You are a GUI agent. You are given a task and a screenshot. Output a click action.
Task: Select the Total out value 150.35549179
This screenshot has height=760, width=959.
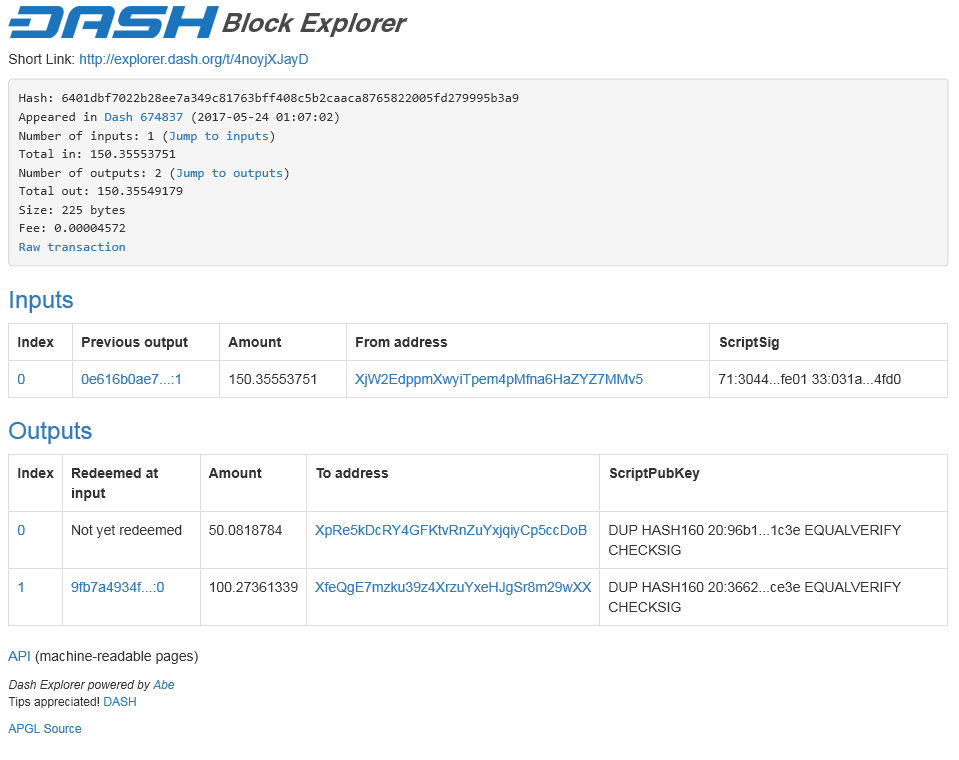(x=140, y=191)
